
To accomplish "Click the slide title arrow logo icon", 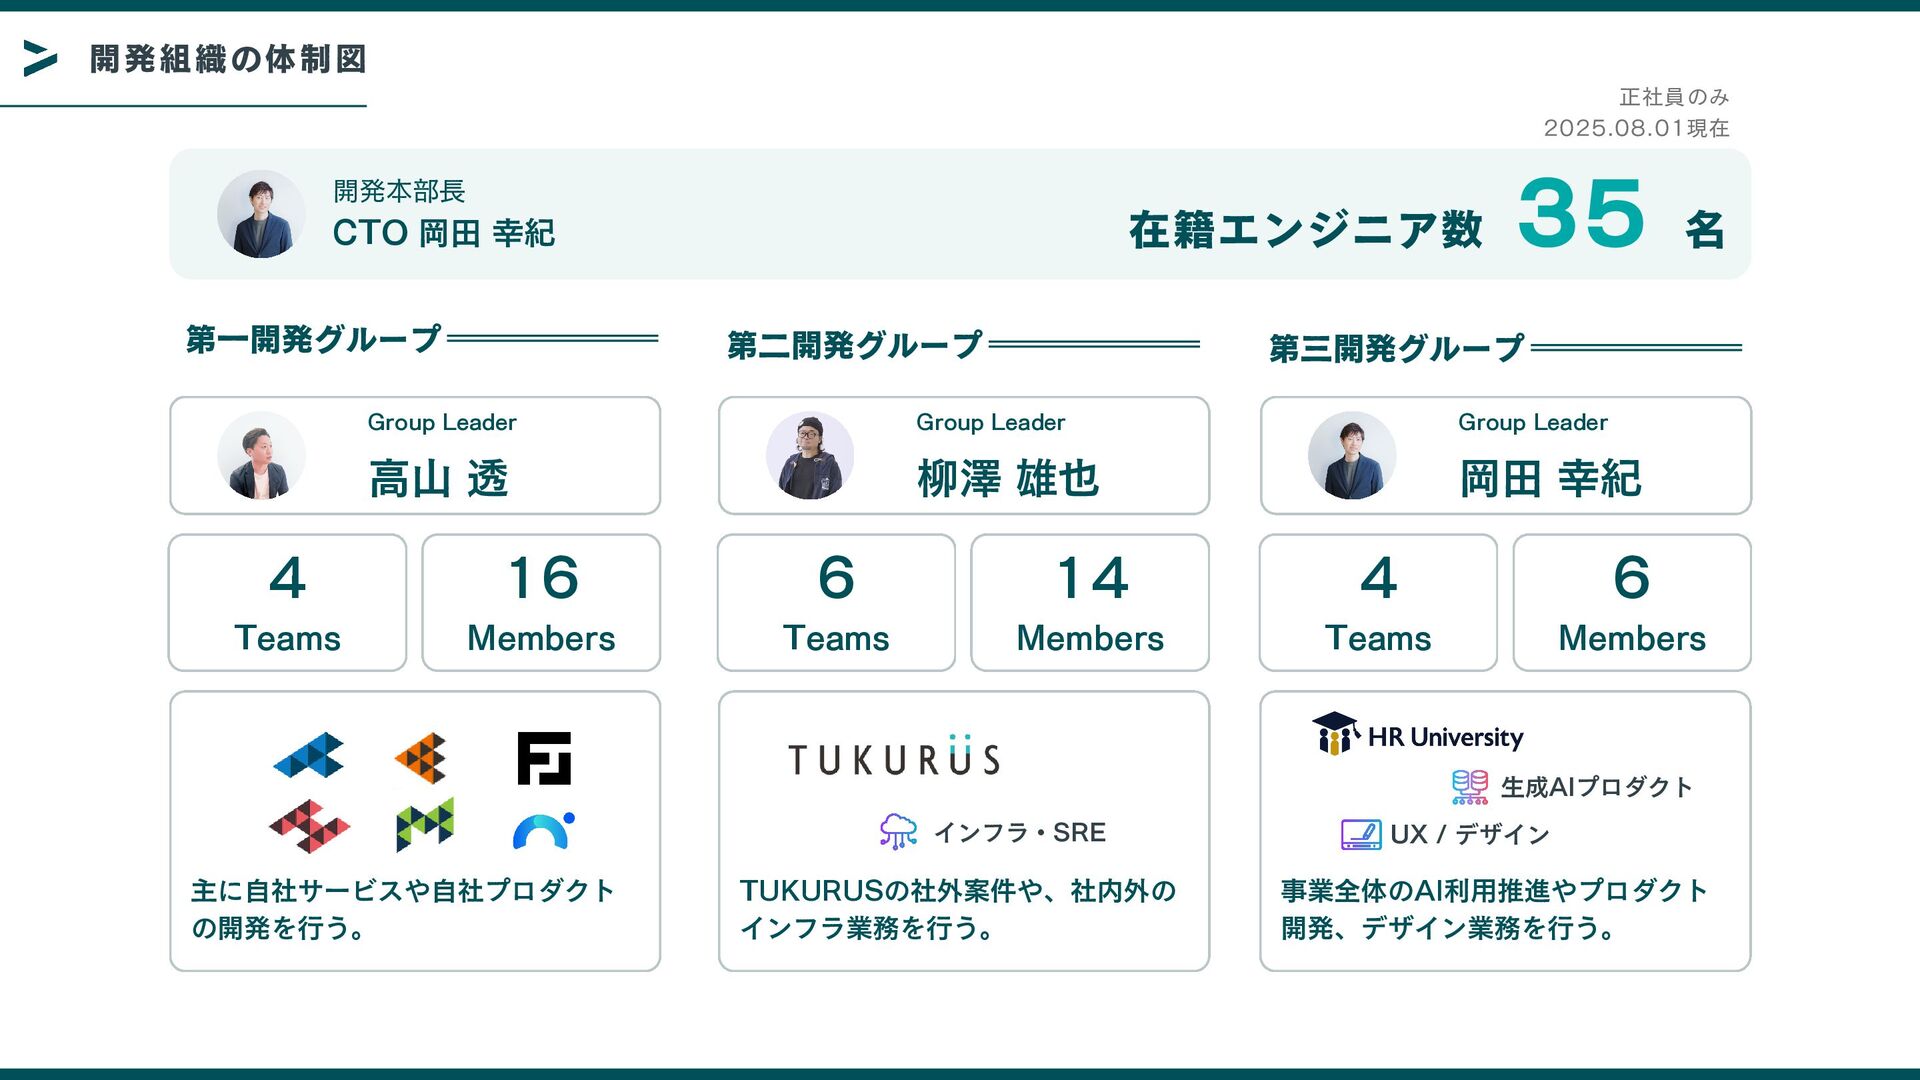I will point(40,58).
